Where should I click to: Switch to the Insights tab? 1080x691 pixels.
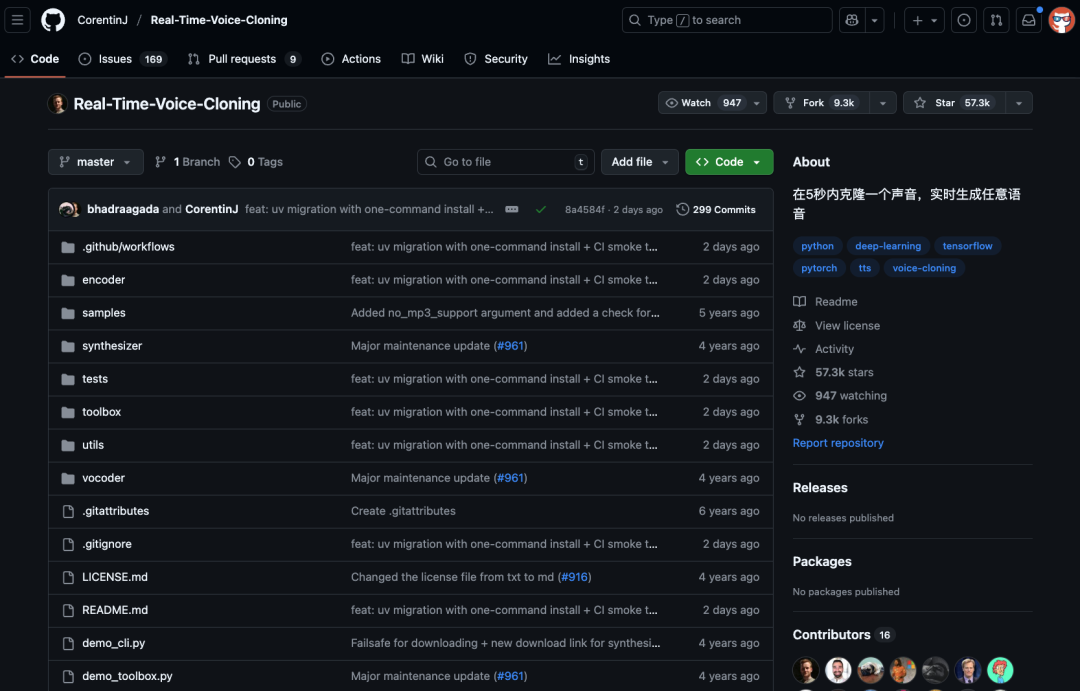579,59
